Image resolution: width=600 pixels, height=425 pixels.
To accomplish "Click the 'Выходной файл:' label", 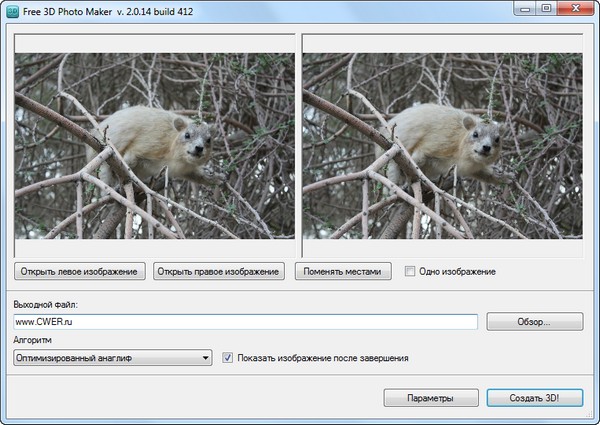I will 46,303.
